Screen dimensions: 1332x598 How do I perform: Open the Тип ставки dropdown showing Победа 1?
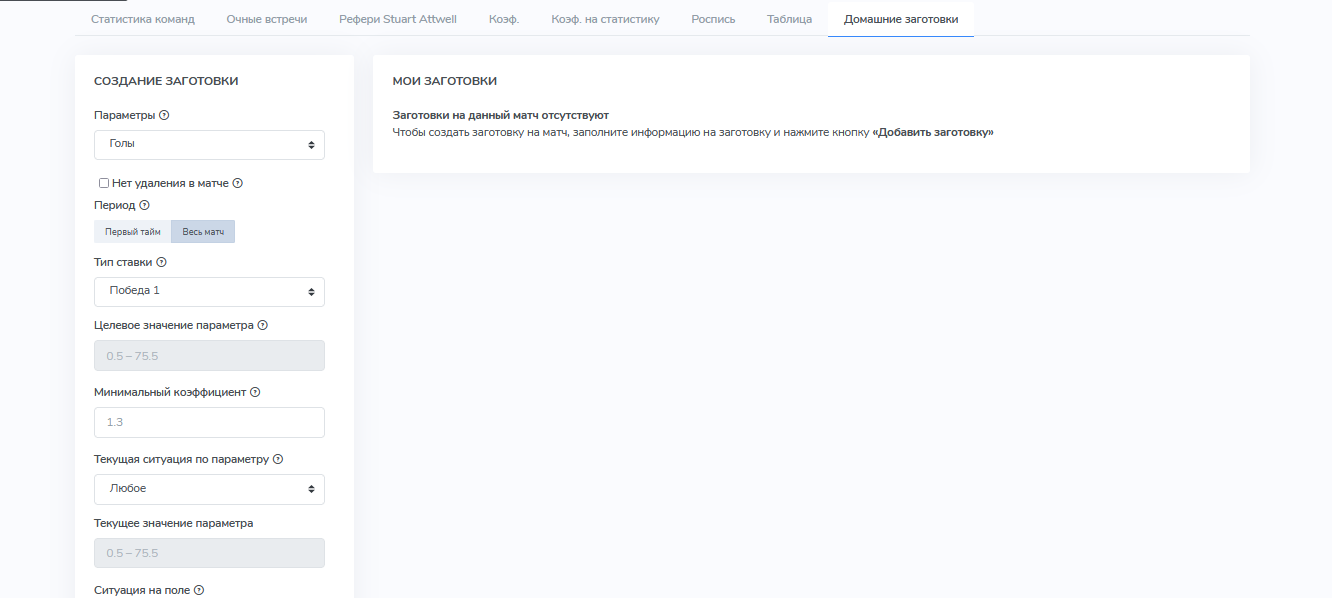click(x=209, y=292)
